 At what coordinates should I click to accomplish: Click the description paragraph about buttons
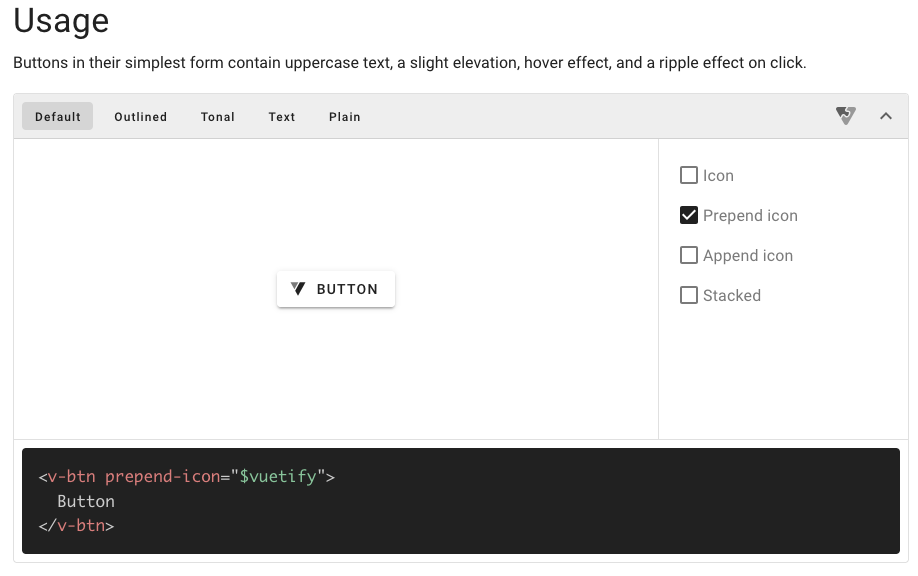[x=410, y=63]
